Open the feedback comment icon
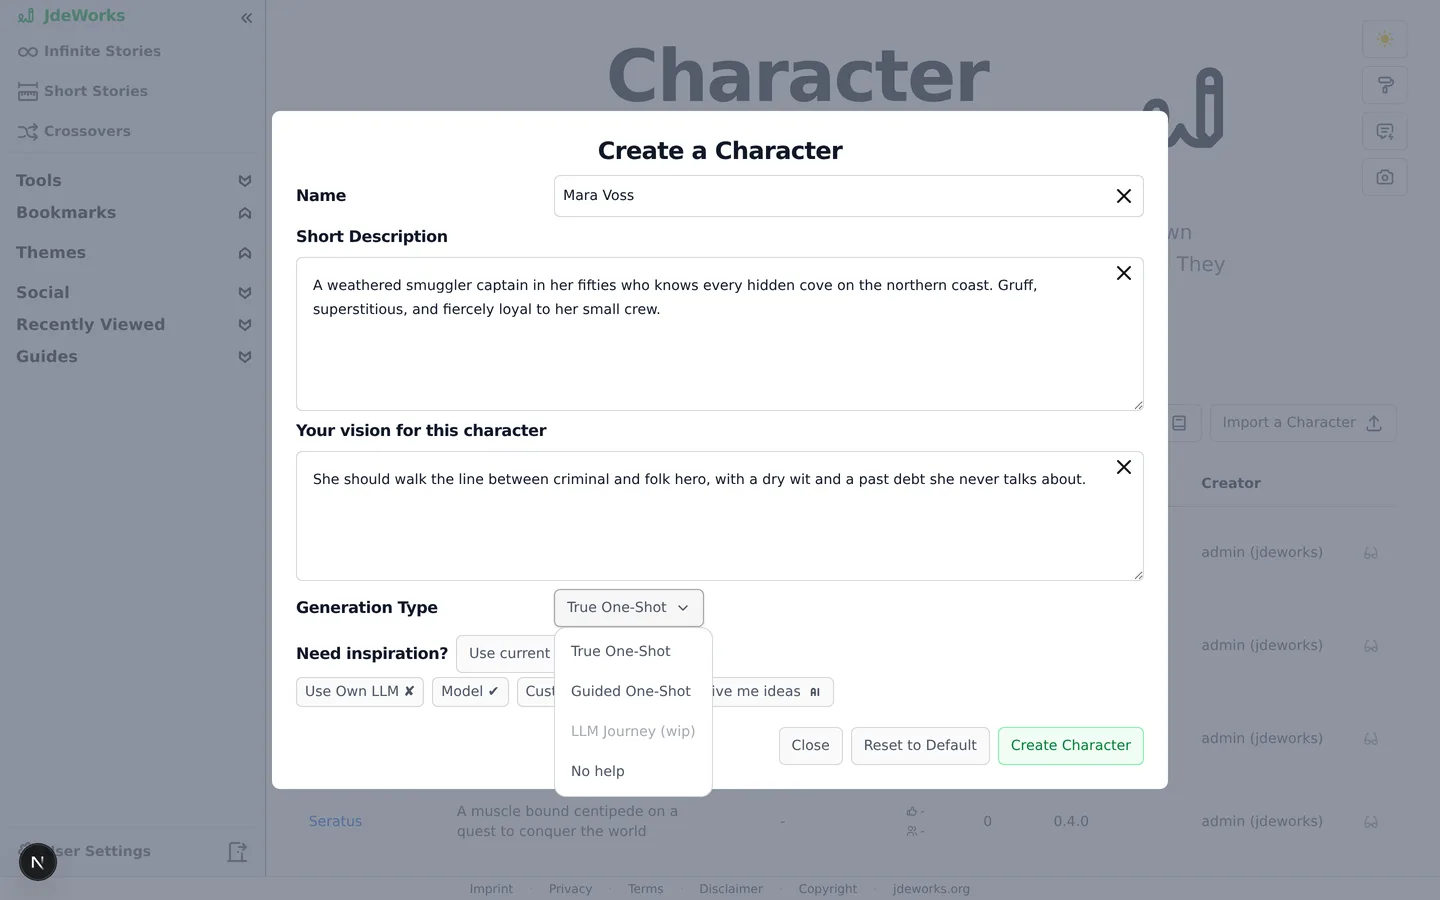The height and width of the screenshot is (900, 1440). pos(1385,131)
